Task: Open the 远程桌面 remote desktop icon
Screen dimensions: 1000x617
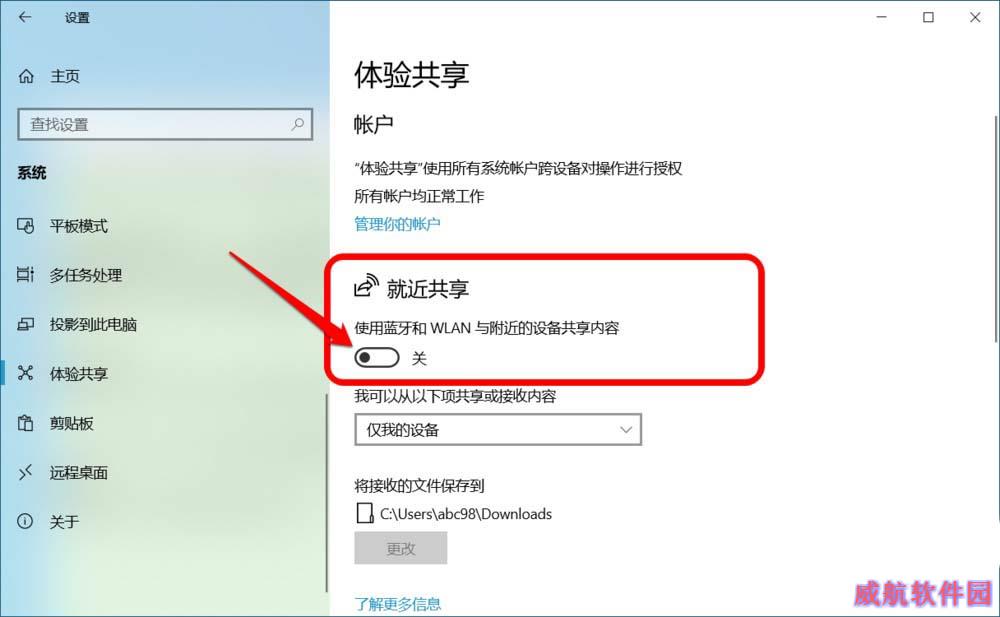Action: 26,472
